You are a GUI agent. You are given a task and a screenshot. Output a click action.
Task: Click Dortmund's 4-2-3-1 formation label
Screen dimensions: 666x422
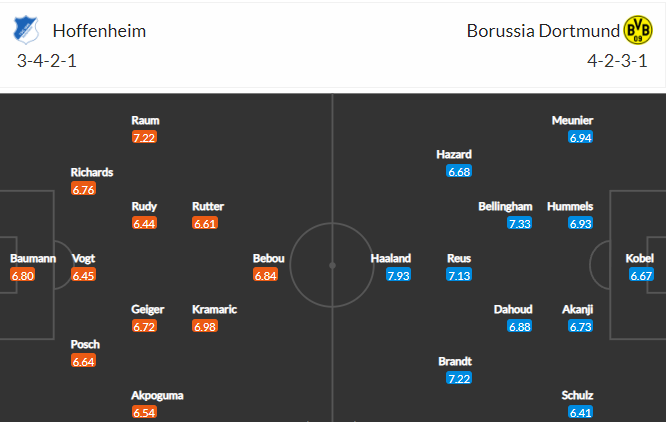click(x=617, y=61)
